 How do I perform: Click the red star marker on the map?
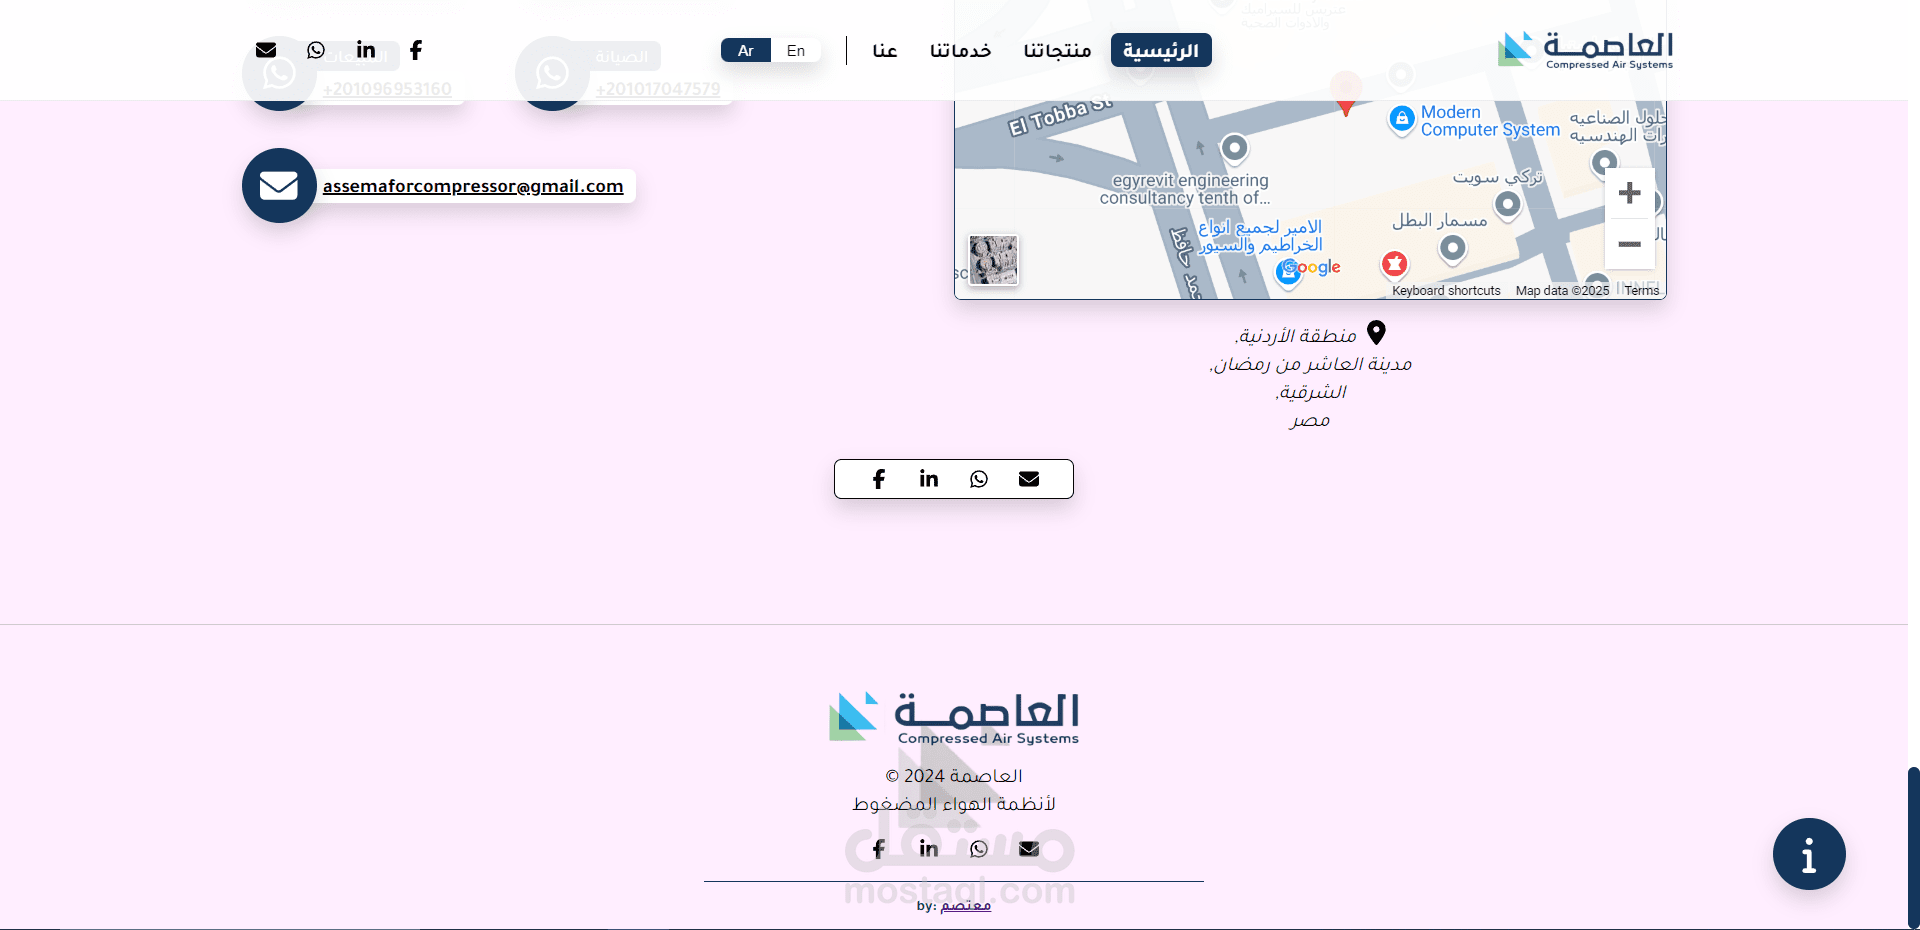click(1394, 264)
